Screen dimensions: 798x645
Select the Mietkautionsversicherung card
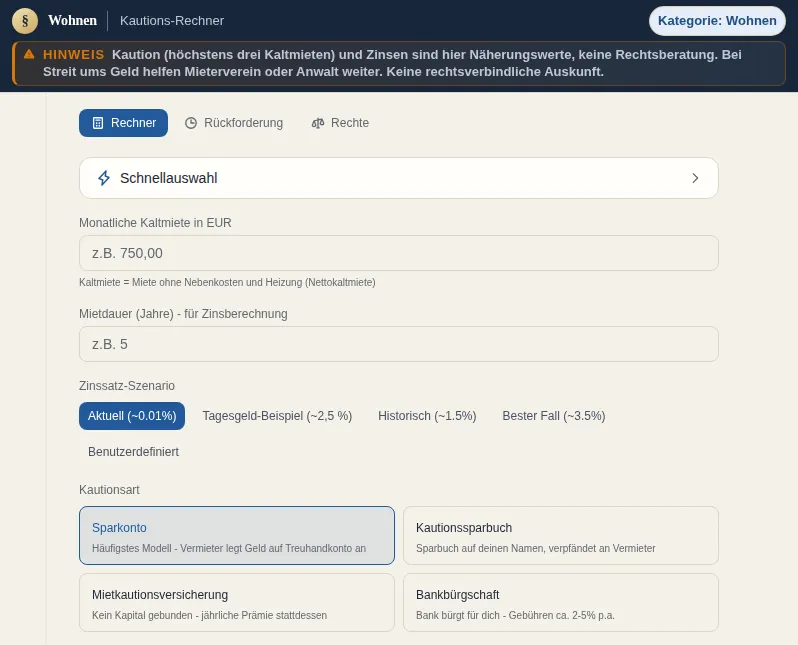point(237,602)
